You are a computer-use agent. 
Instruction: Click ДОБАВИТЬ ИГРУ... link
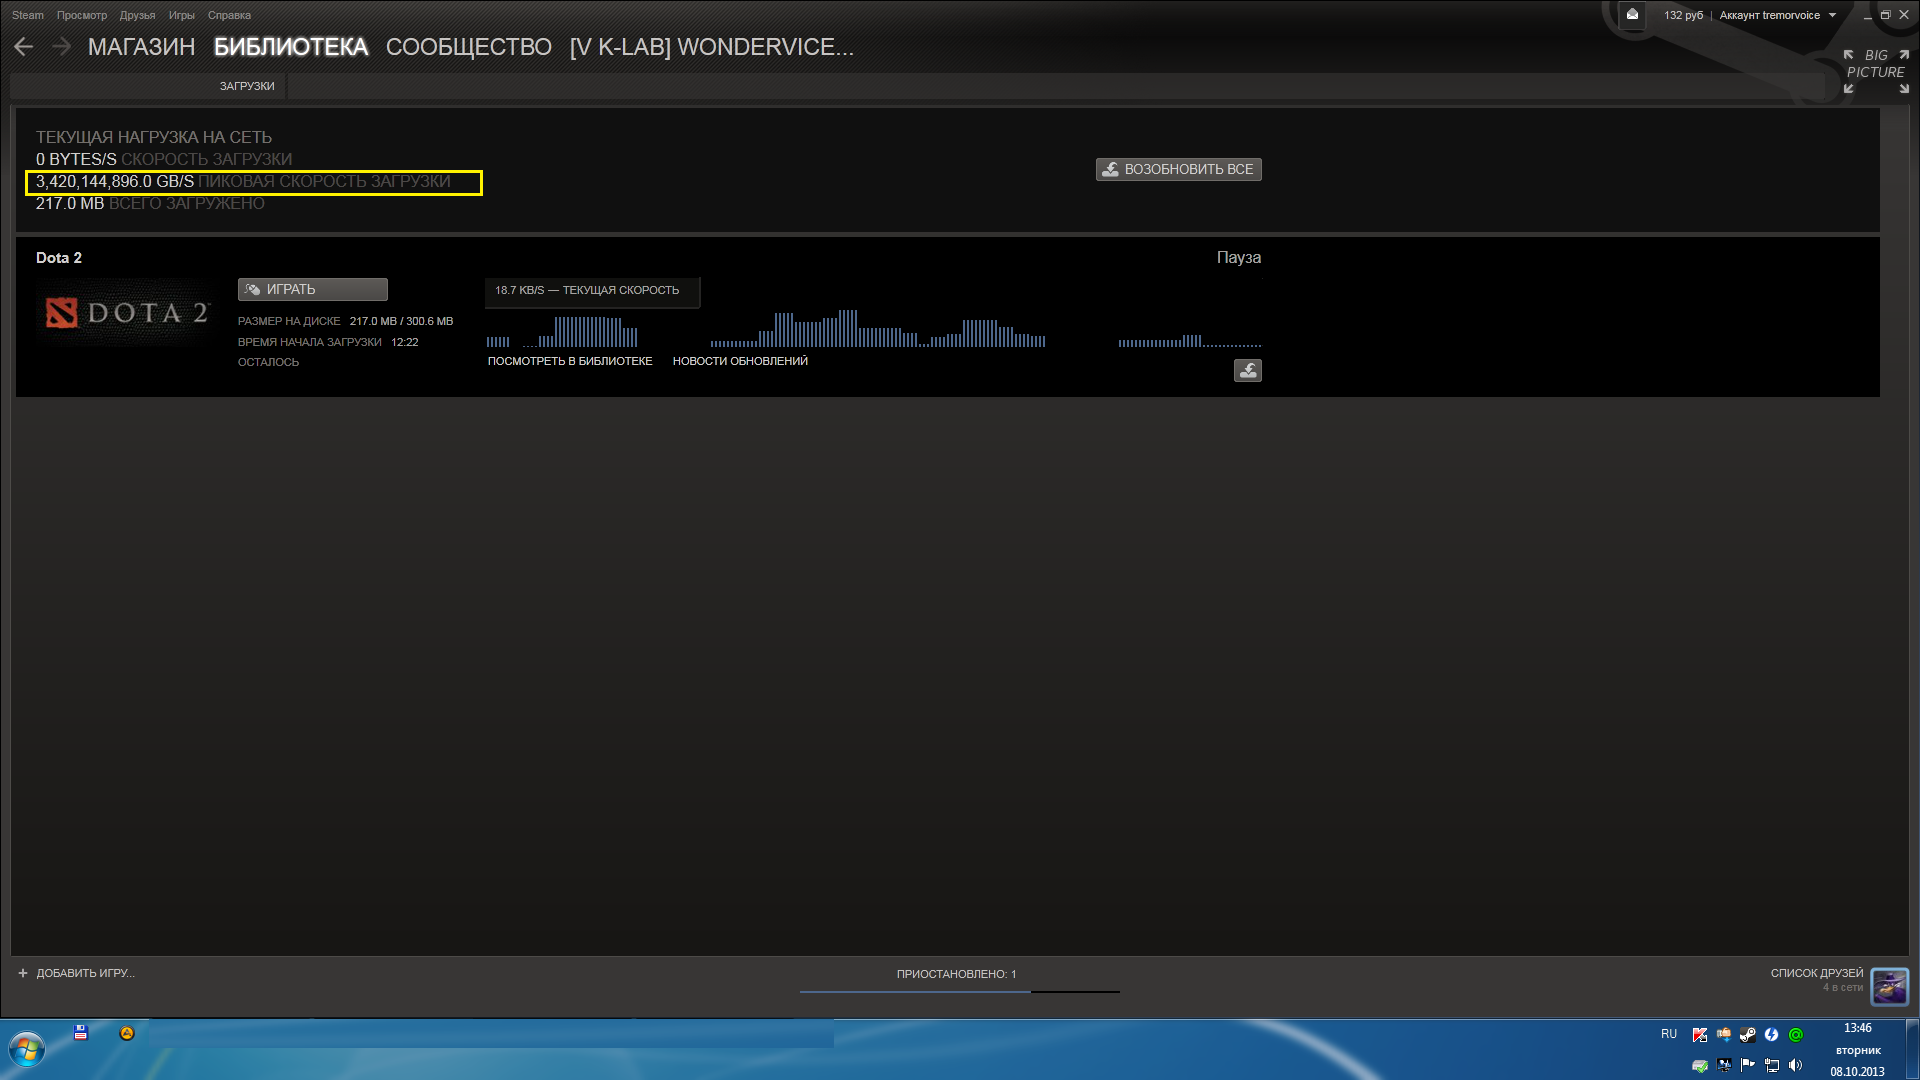tap(86, 973)
